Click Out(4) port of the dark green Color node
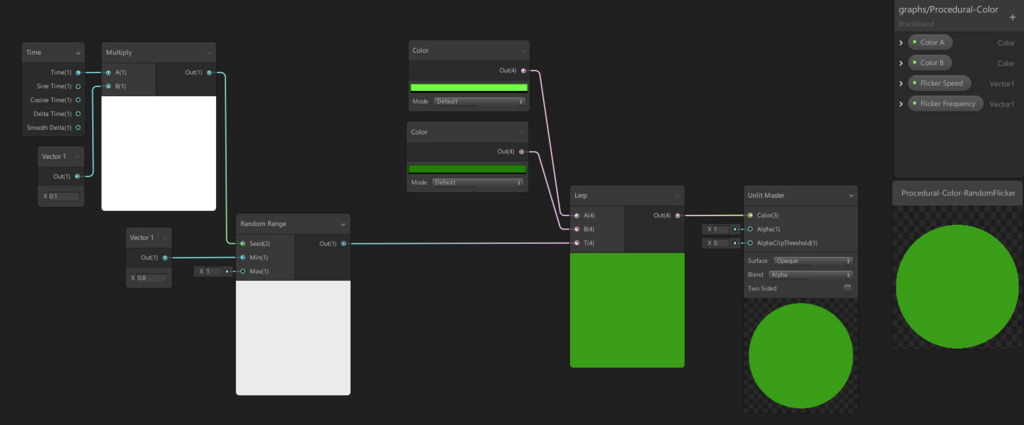The height and width of the screenshot is (425, 1024). click(521, 151)
